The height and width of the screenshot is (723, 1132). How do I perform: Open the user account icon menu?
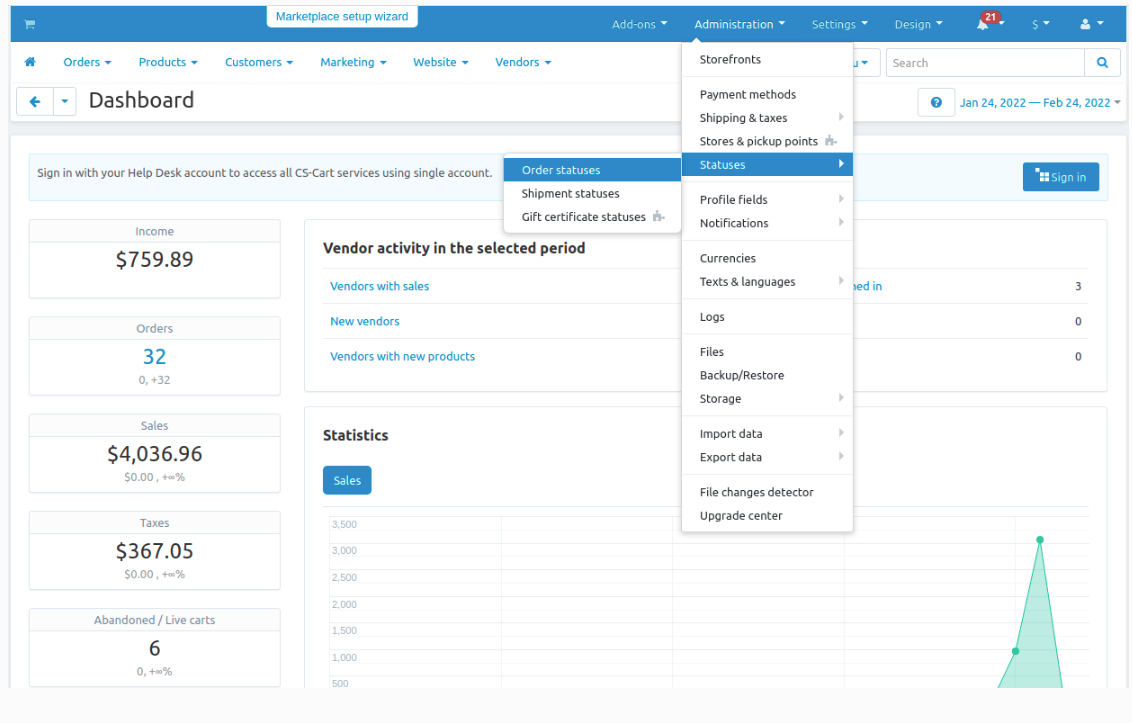coord(1092,24)
